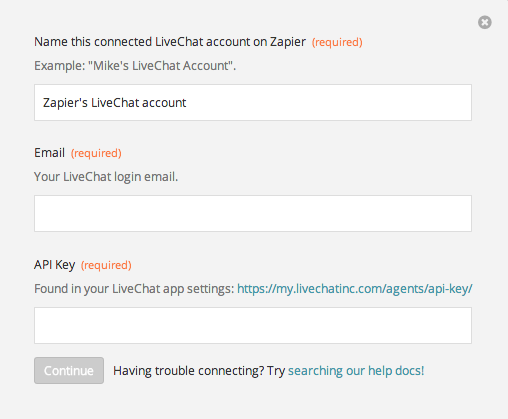The height and width of the screenshot is (419, 508).
Task: Click the required marker beside account name label
Action: pos(337,42)
